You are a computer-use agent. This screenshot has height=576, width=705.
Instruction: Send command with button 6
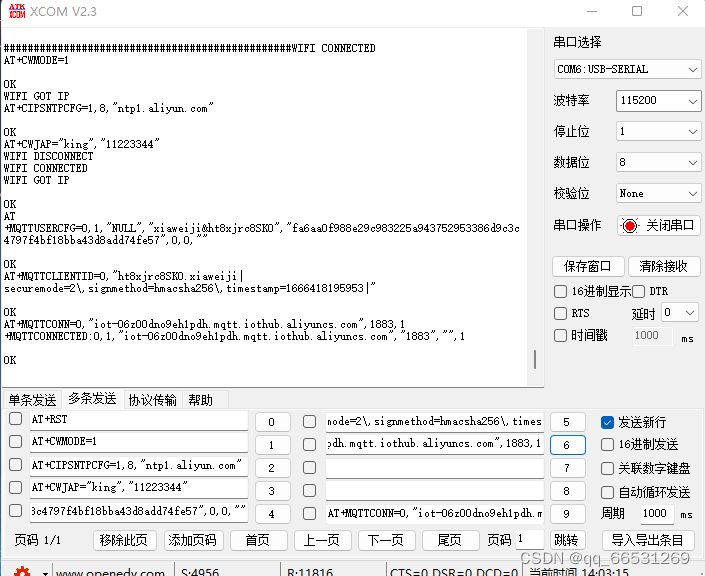[567, 445]
